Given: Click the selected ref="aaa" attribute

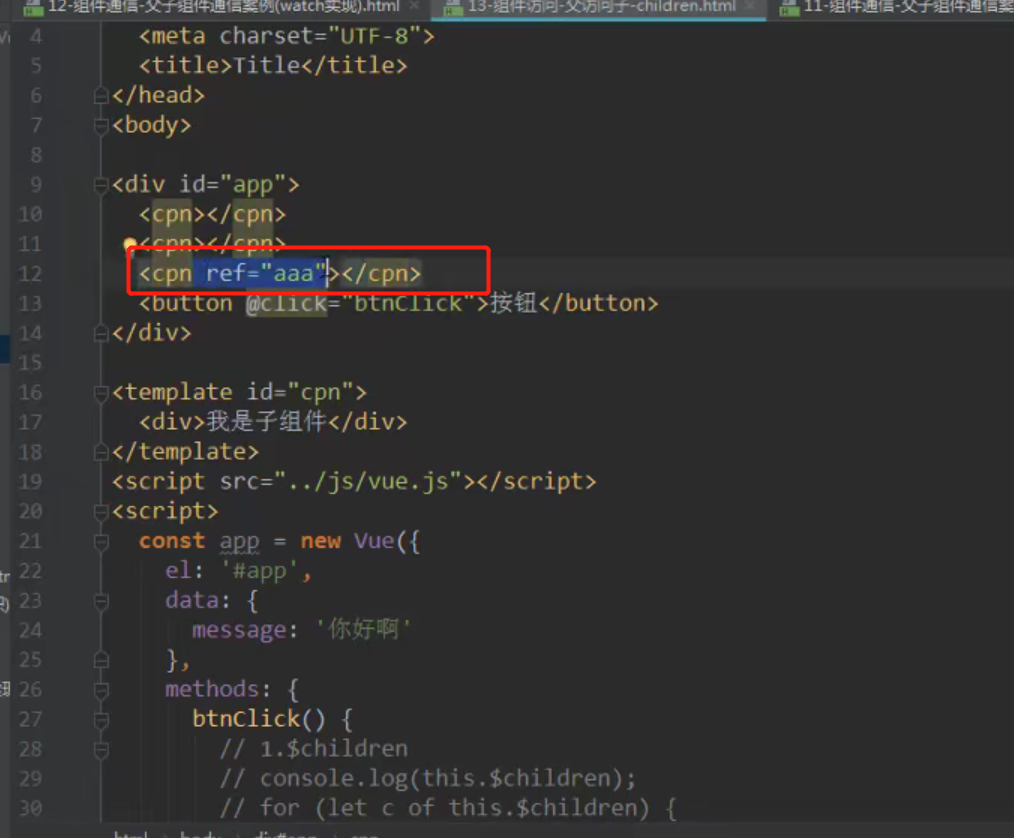Looking at the screenshot, I should click(x=265, y=274).
